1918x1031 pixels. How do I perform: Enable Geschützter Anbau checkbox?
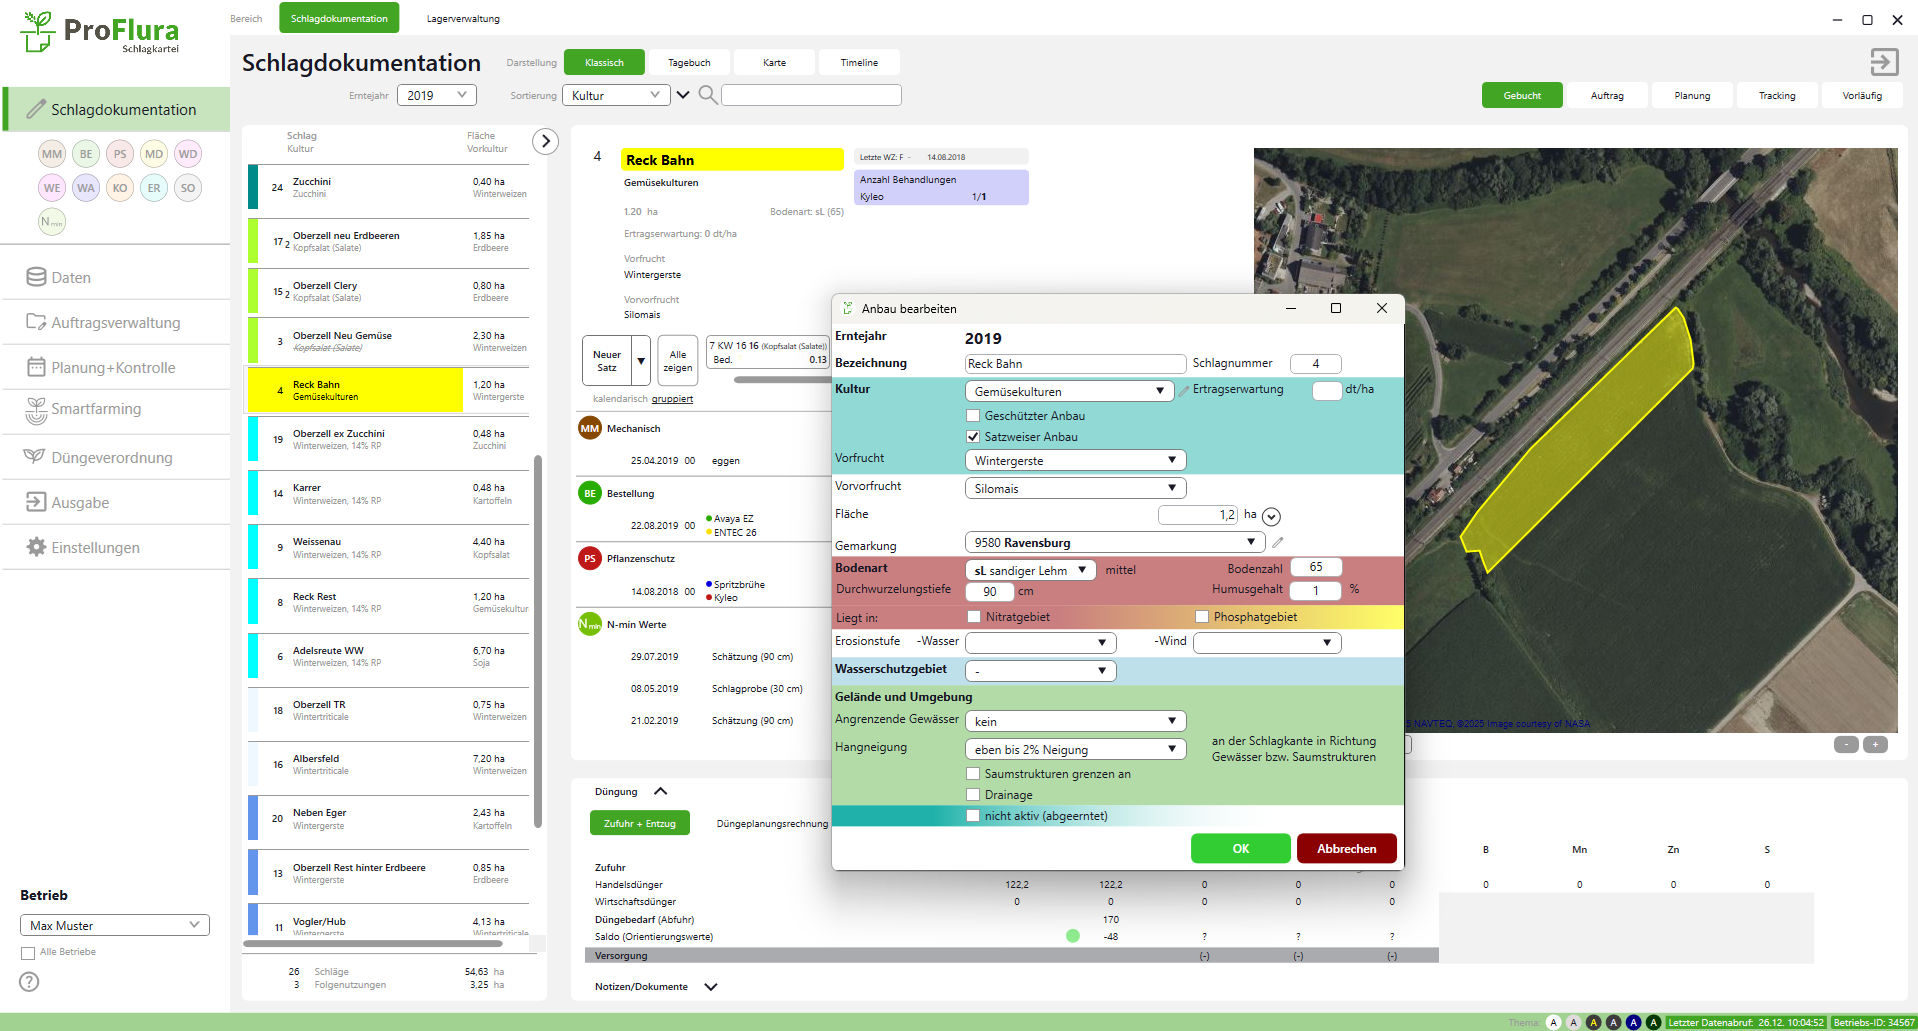(973, 416)
